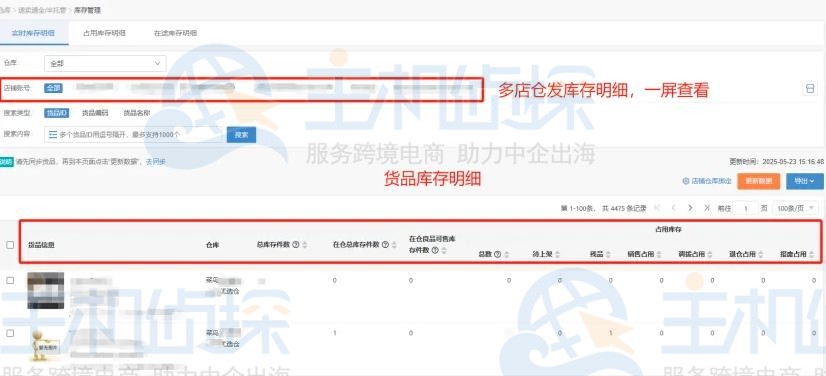This screenshot has width=826, height=376.
Task: Go to the previous page
Action: tap(673, 208)
